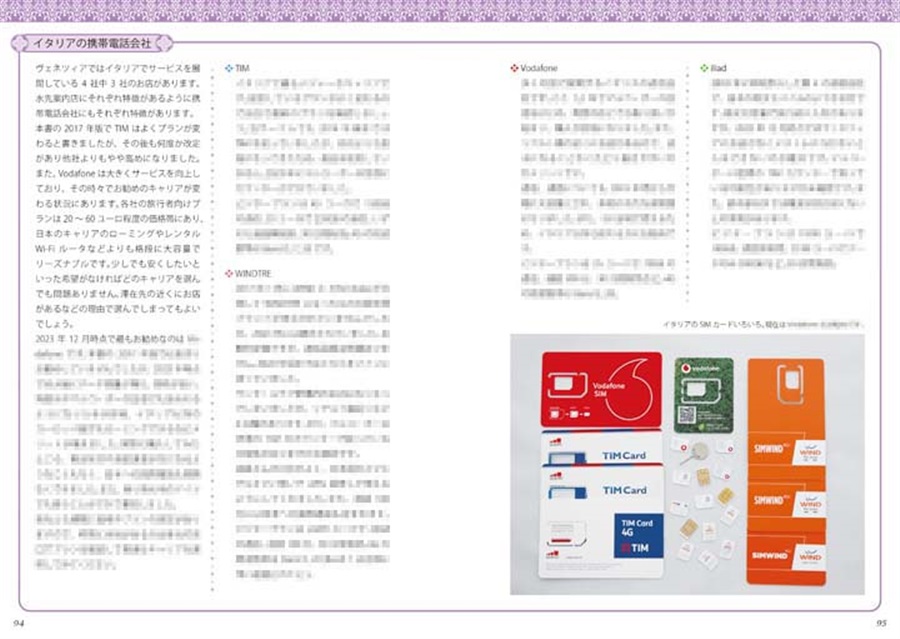The width and height of the screenshot is (900, 639).
Task: Click the SIM outline icon atop the orange card
Action: click(x=790, y=385)
